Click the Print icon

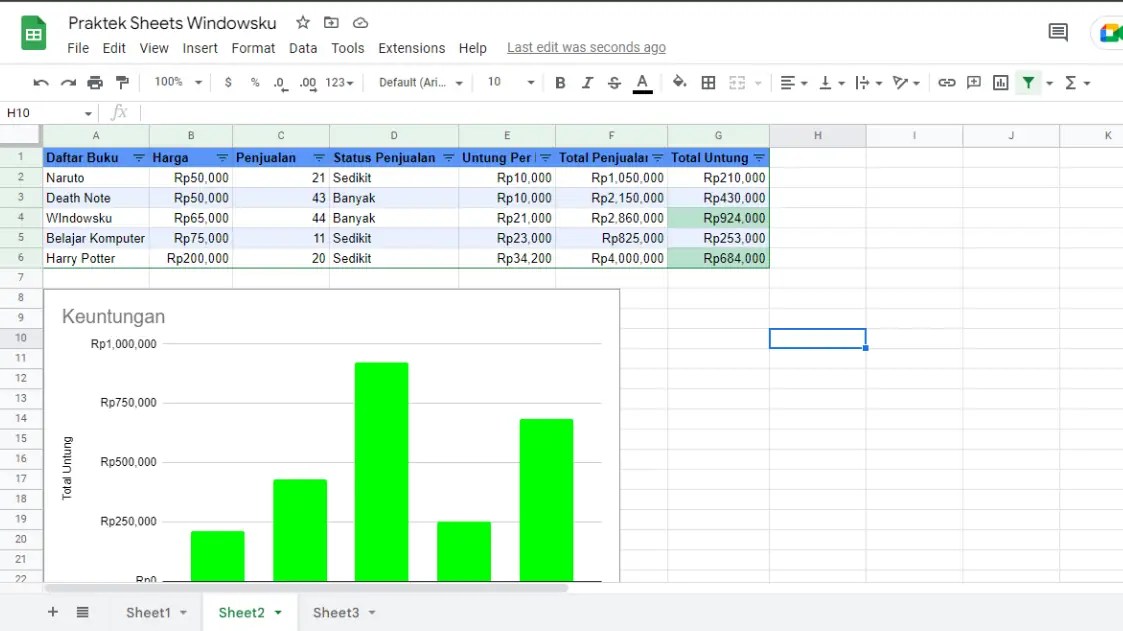95,83
